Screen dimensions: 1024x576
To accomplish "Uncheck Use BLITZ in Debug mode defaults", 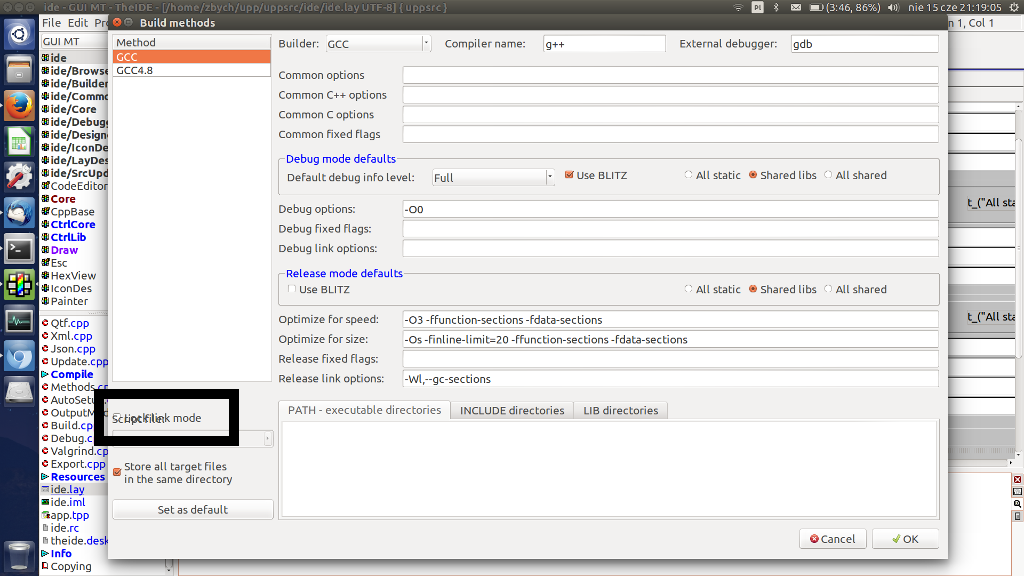I will click(570, 176).
